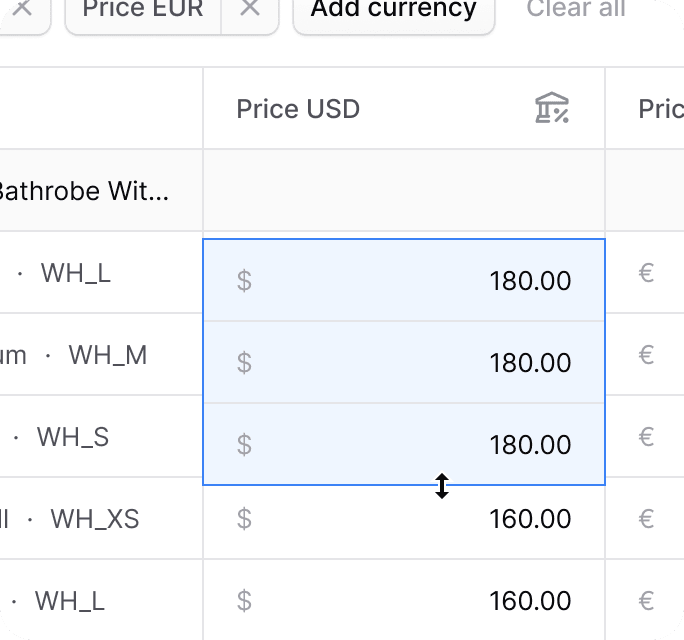Screen dimensions: 684x640
Task: Remove the Price EUR currency chip
Action: (250, 8)
